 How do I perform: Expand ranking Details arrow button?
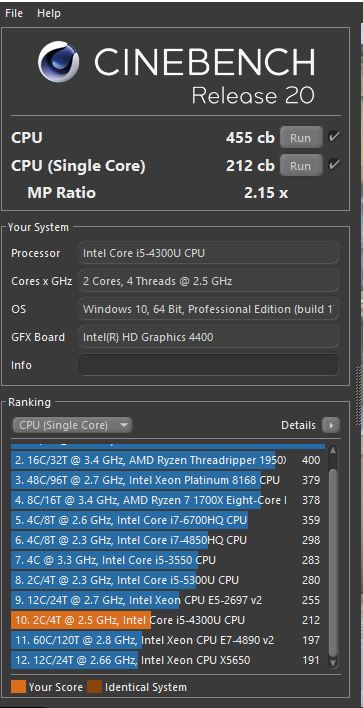(x=331, y=425)
